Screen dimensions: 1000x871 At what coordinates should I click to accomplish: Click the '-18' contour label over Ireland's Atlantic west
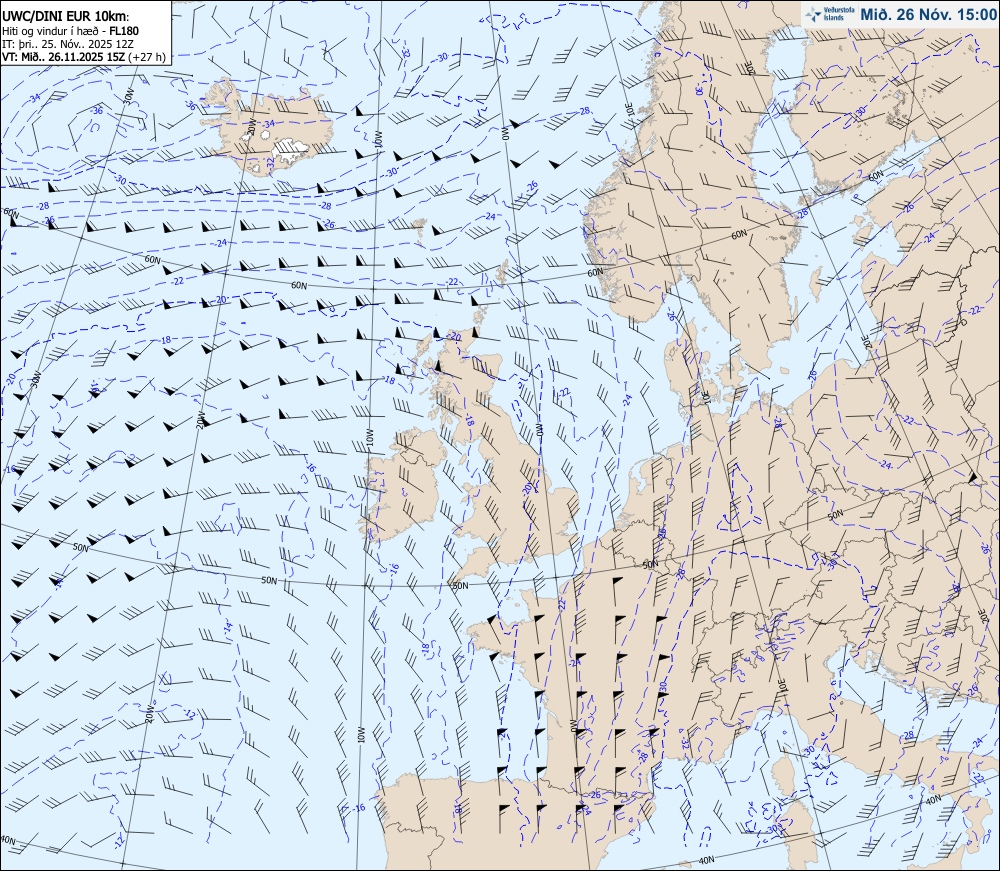390,379
